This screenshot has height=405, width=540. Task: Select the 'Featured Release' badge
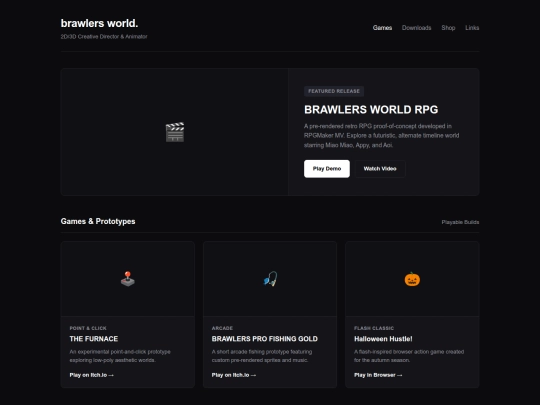(334, 91)
